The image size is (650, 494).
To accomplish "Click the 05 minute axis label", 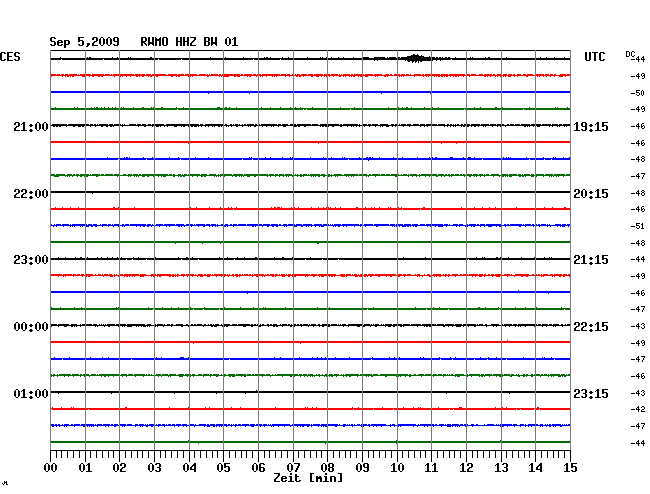I will point(223,468).
